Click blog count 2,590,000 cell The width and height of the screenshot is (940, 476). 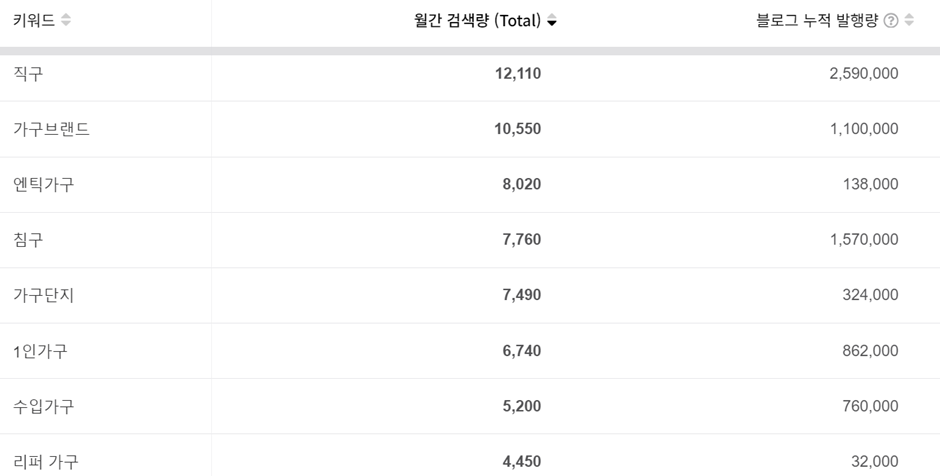[864, 74]
